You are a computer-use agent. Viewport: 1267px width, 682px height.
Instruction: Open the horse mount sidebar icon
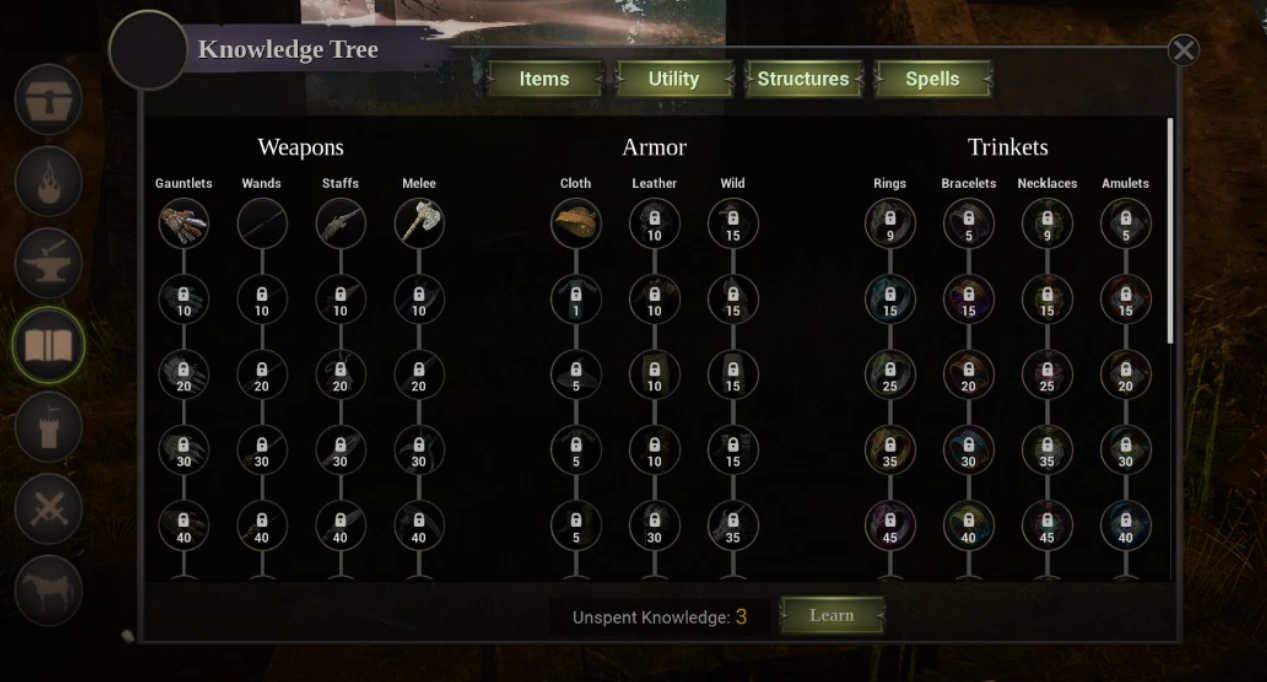click(48, 591)
